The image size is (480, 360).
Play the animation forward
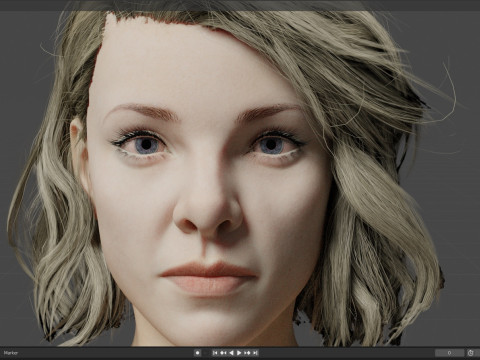click(x=239, y=353)
